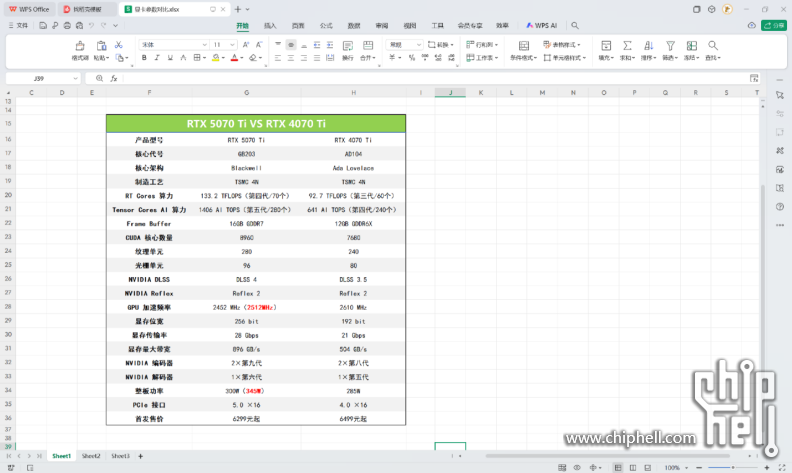Click the yellow fill color swatch
This screenshot has width=792, height=473.
(x=216, y=58)
